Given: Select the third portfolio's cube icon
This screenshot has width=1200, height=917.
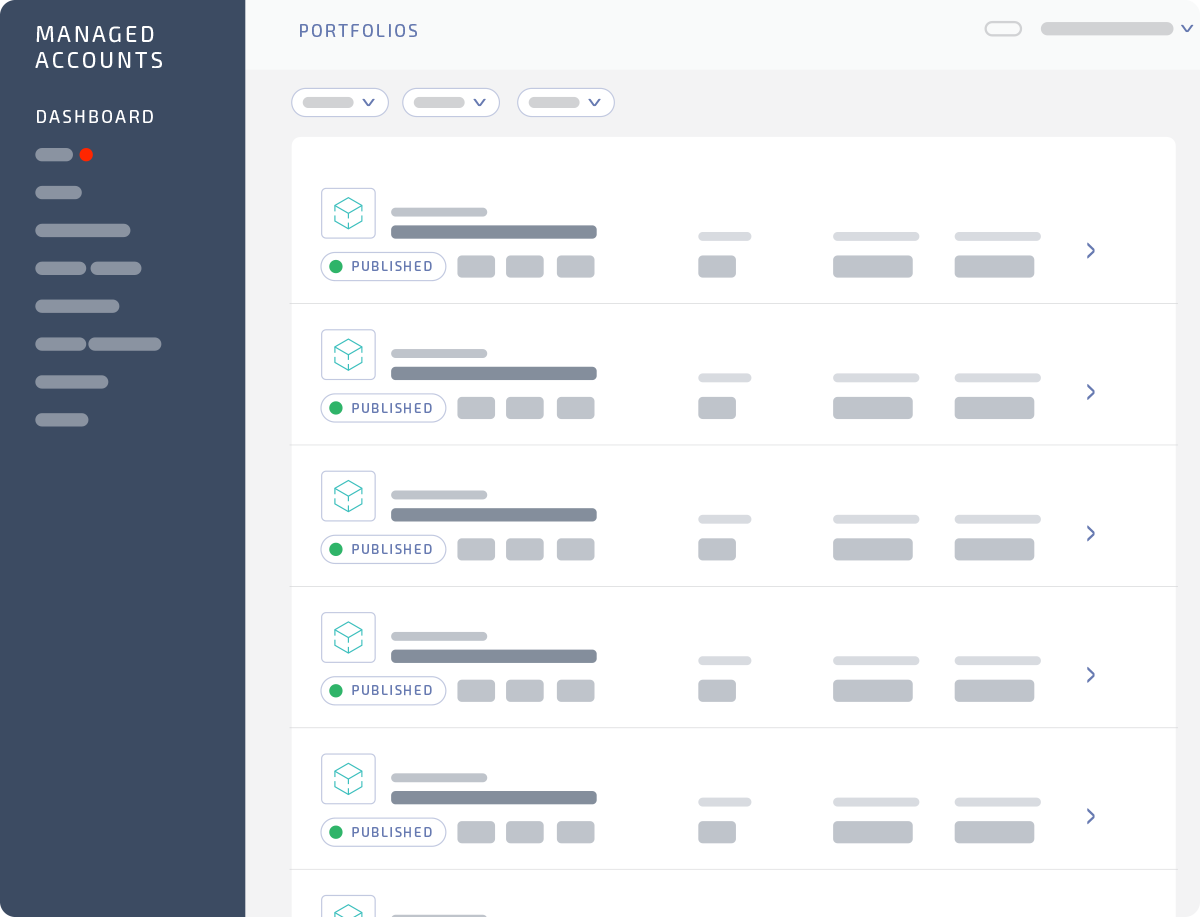Looking at the screenshot, I should pyautogui.click(x=348, y=496).
